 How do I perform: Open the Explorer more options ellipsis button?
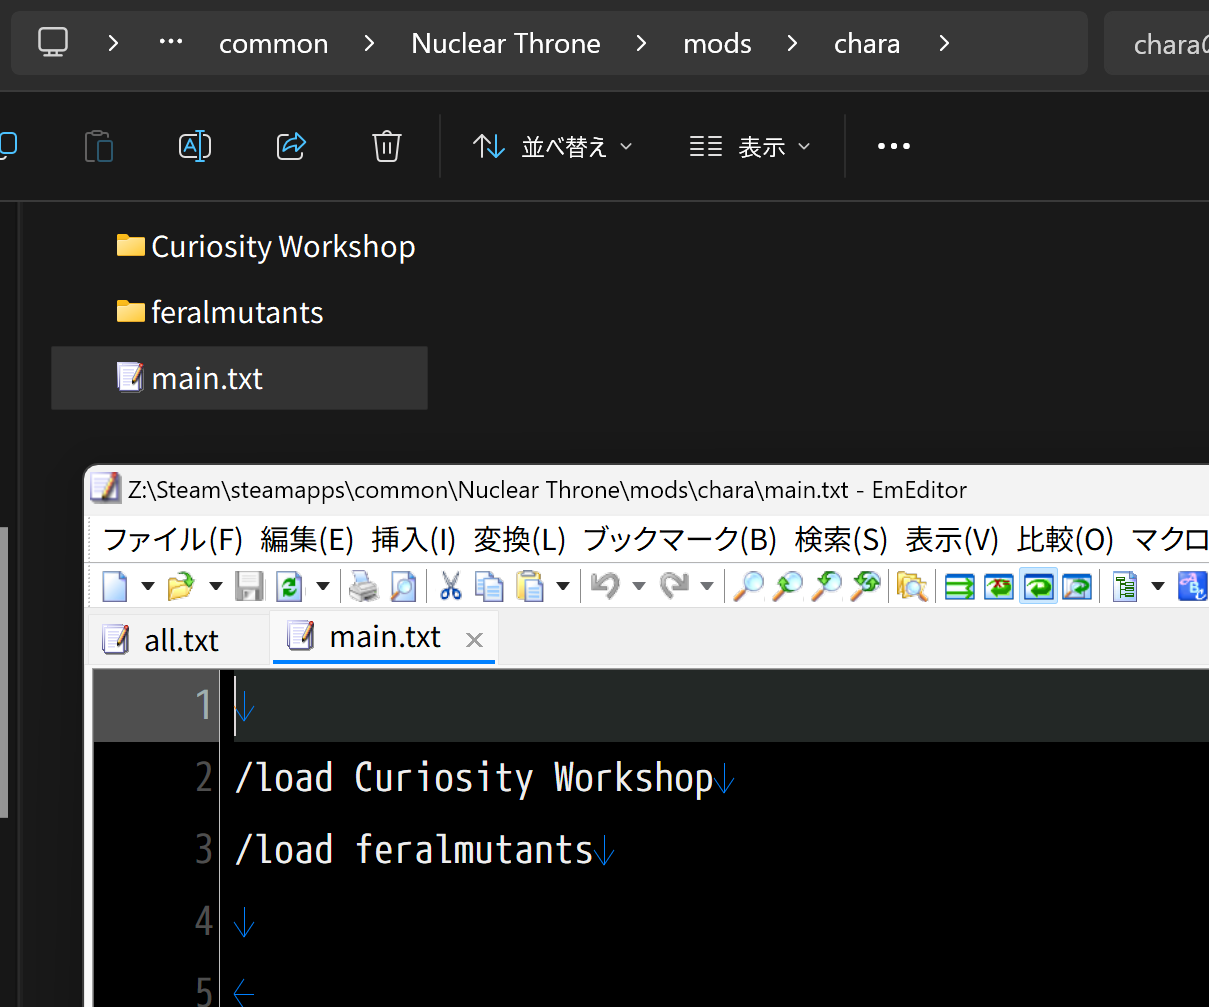click(893, 147)
